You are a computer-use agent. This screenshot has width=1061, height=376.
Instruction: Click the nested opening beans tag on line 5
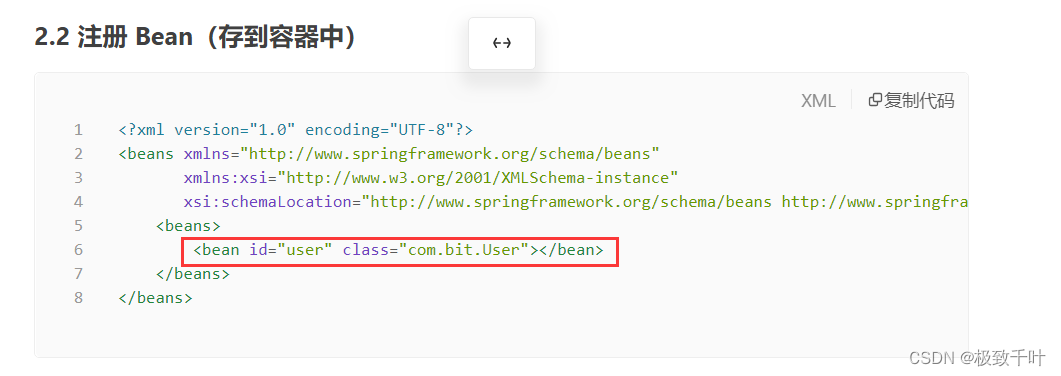tap(188, 226)
